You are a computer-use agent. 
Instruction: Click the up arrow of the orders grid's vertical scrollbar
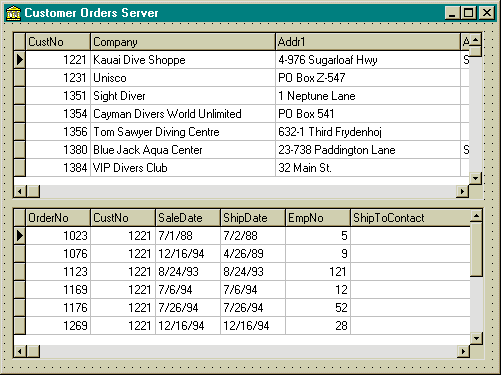click(476, 216)
